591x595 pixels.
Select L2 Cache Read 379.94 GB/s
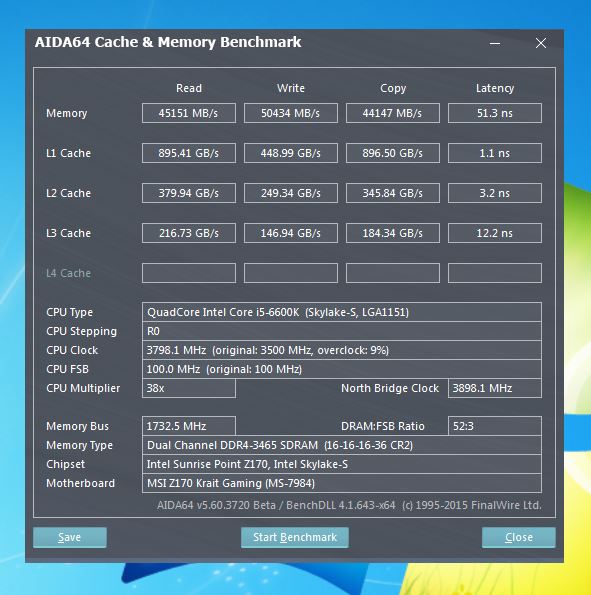click(x=189, y=193)
